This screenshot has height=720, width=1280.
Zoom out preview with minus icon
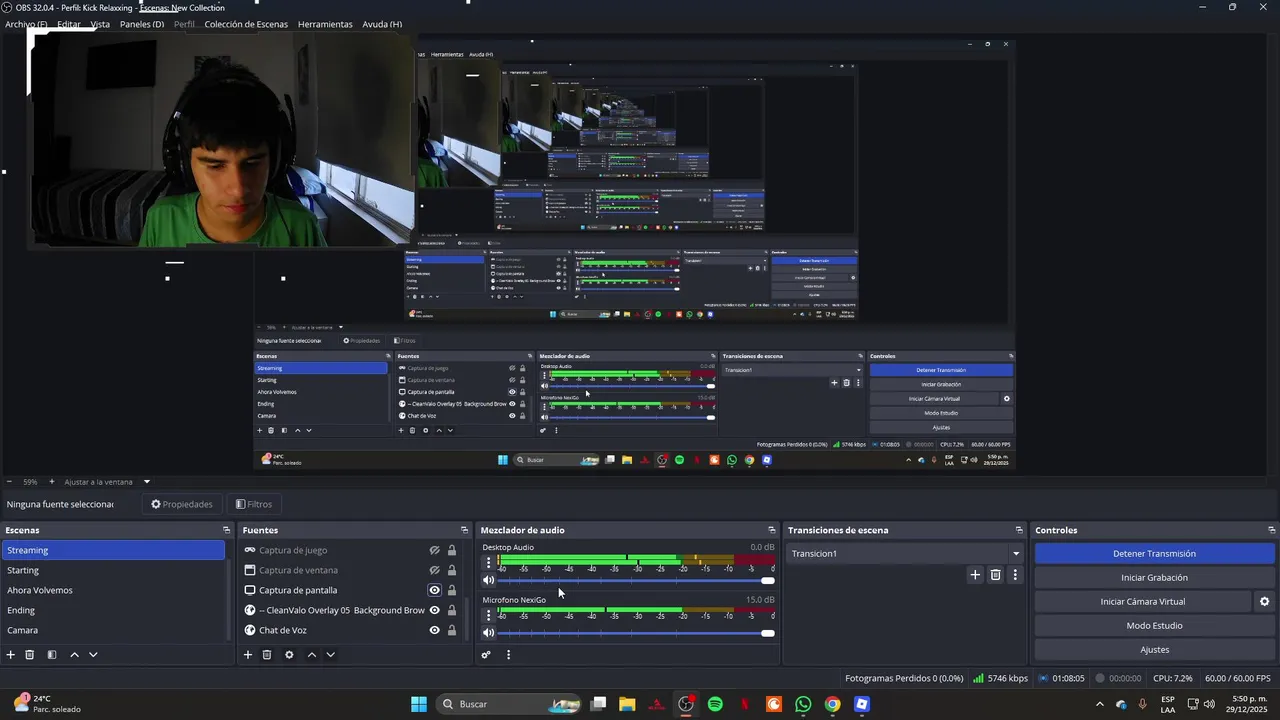[9, 482]
